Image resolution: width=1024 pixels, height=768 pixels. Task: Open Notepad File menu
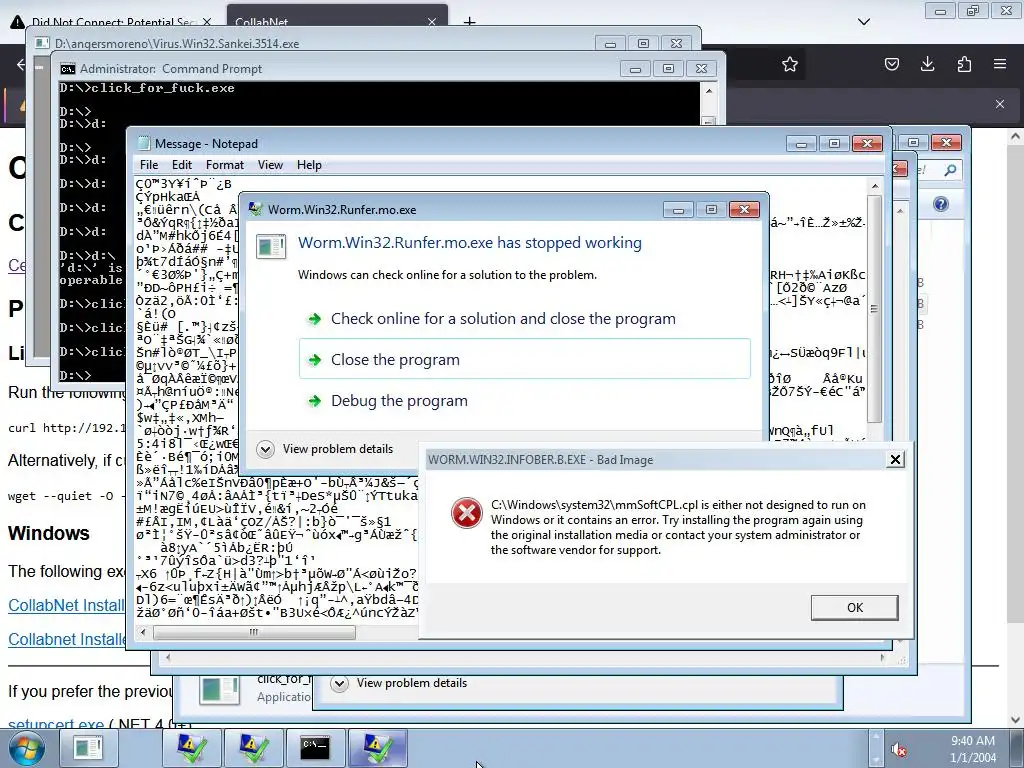(x=149, y=165)
